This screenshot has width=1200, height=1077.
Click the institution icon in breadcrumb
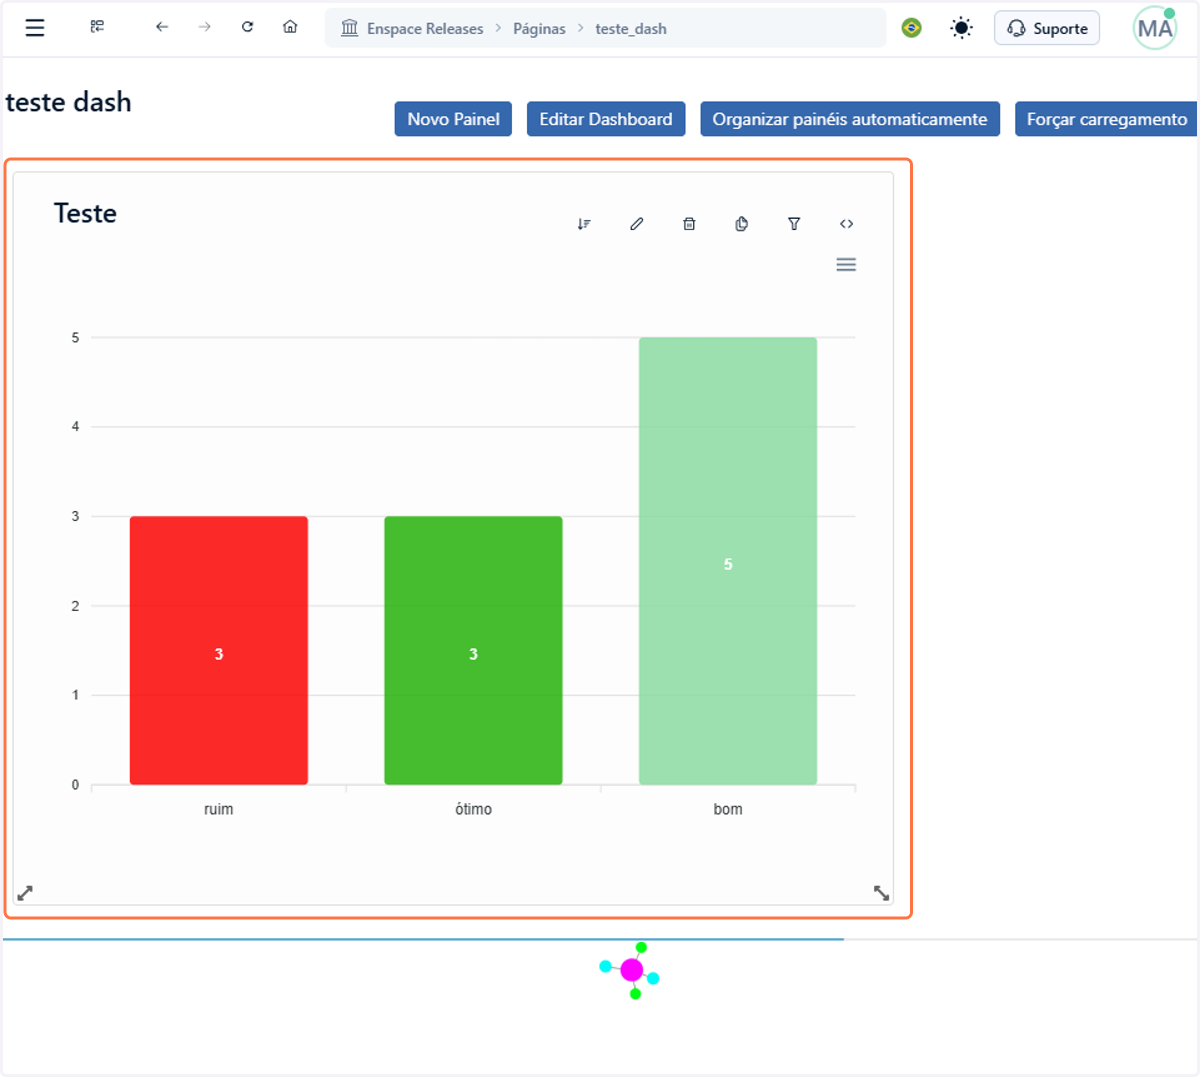[349, 28]
